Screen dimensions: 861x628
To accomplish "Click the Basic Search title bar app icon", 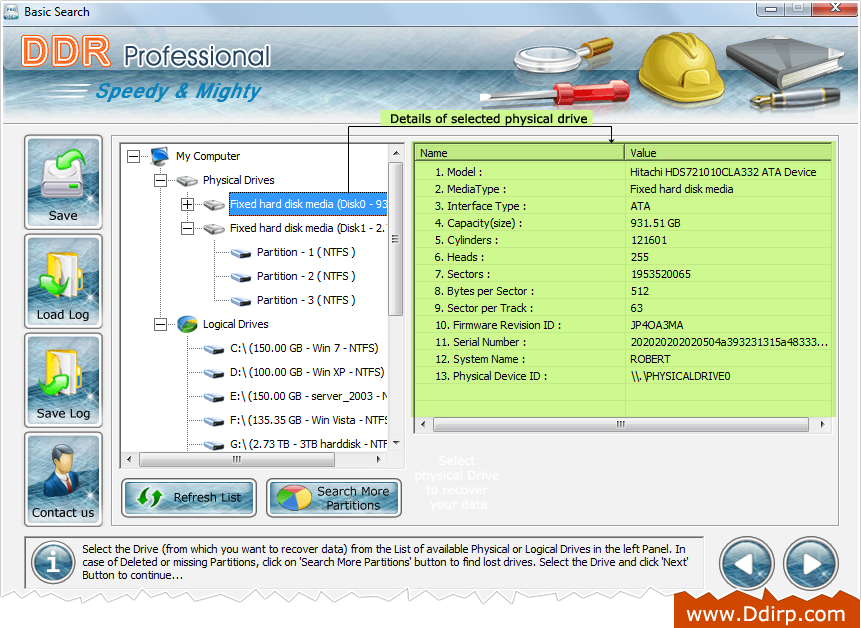I will tap(10, 12).
